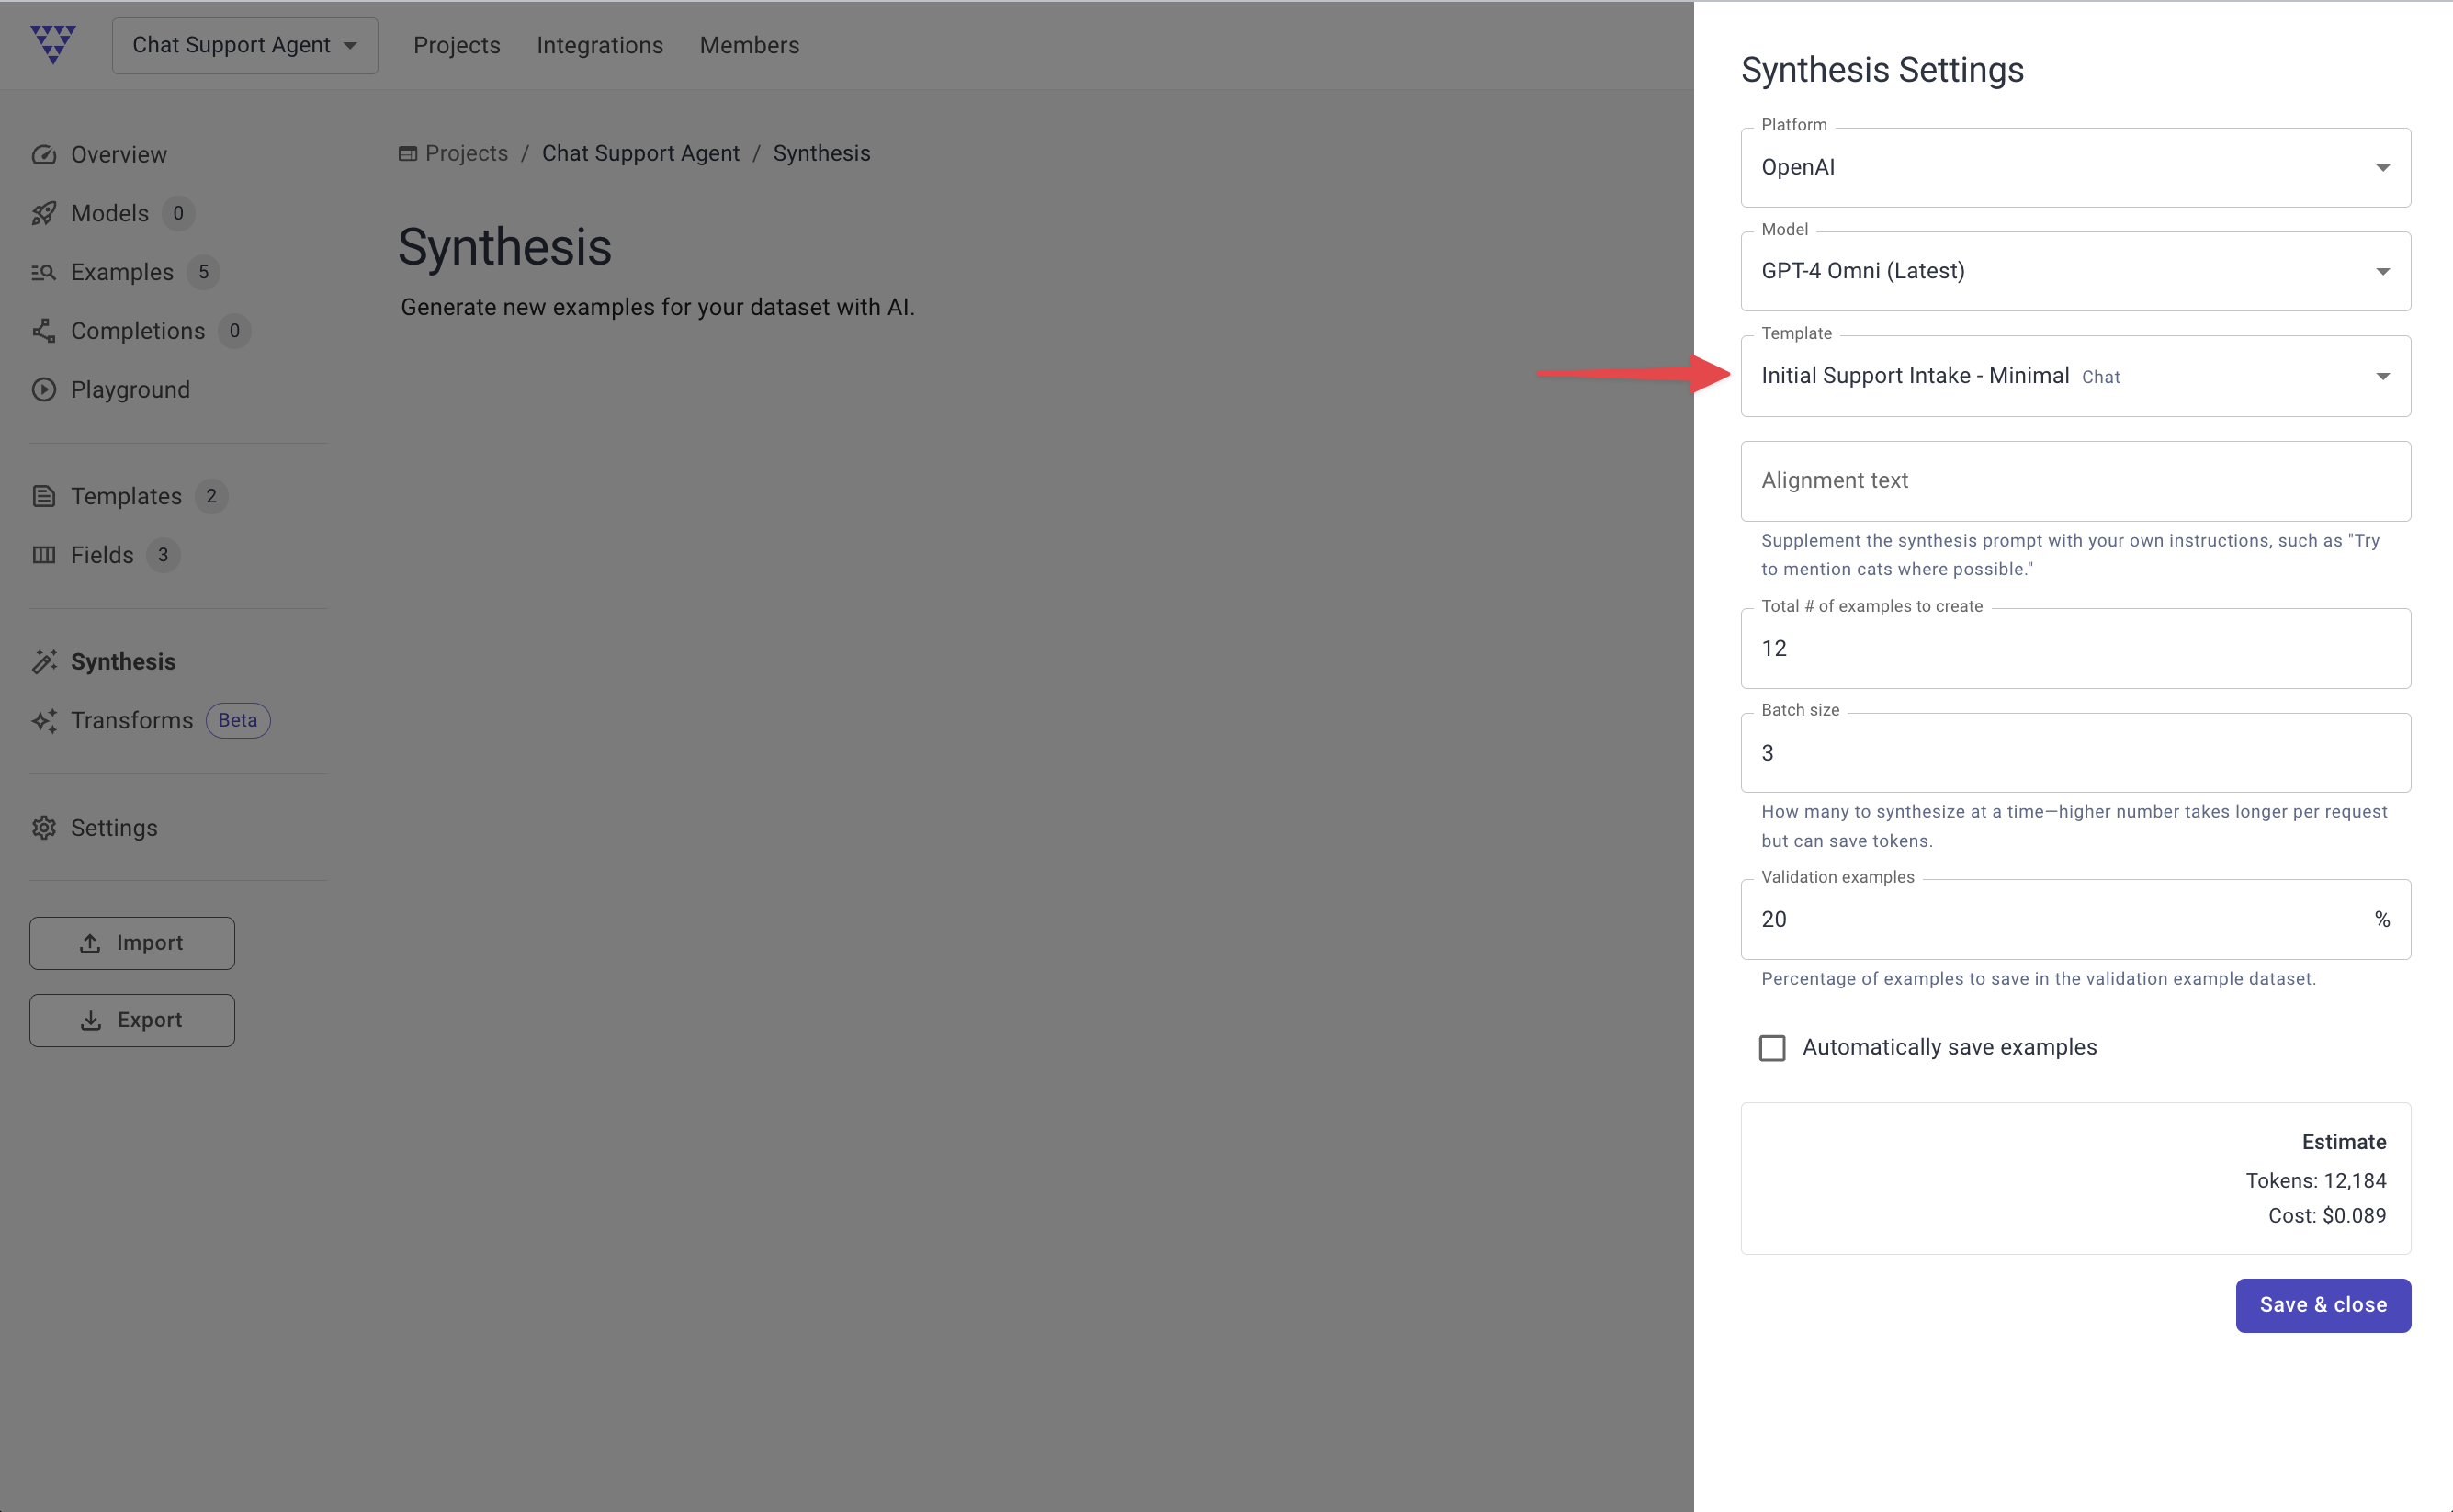
Task: Click into the Alignment text field
Action: tap(2075, 481)
